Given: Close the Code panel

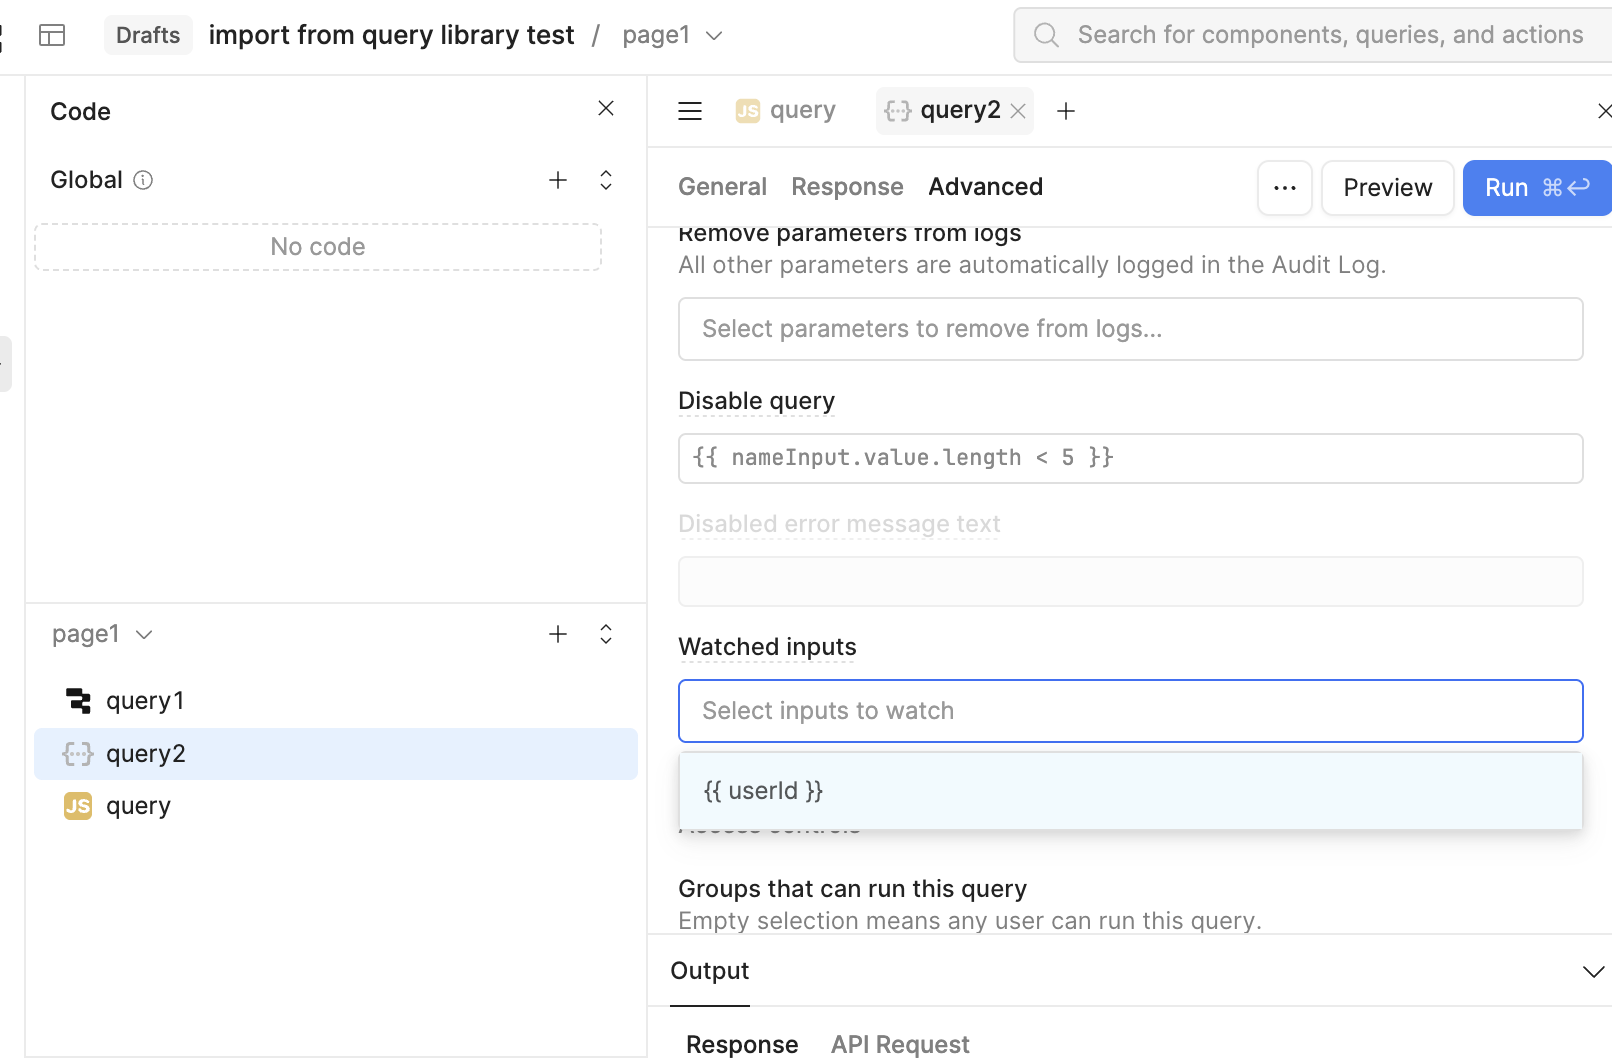Looking at the screenshot, I should point(606,108).
